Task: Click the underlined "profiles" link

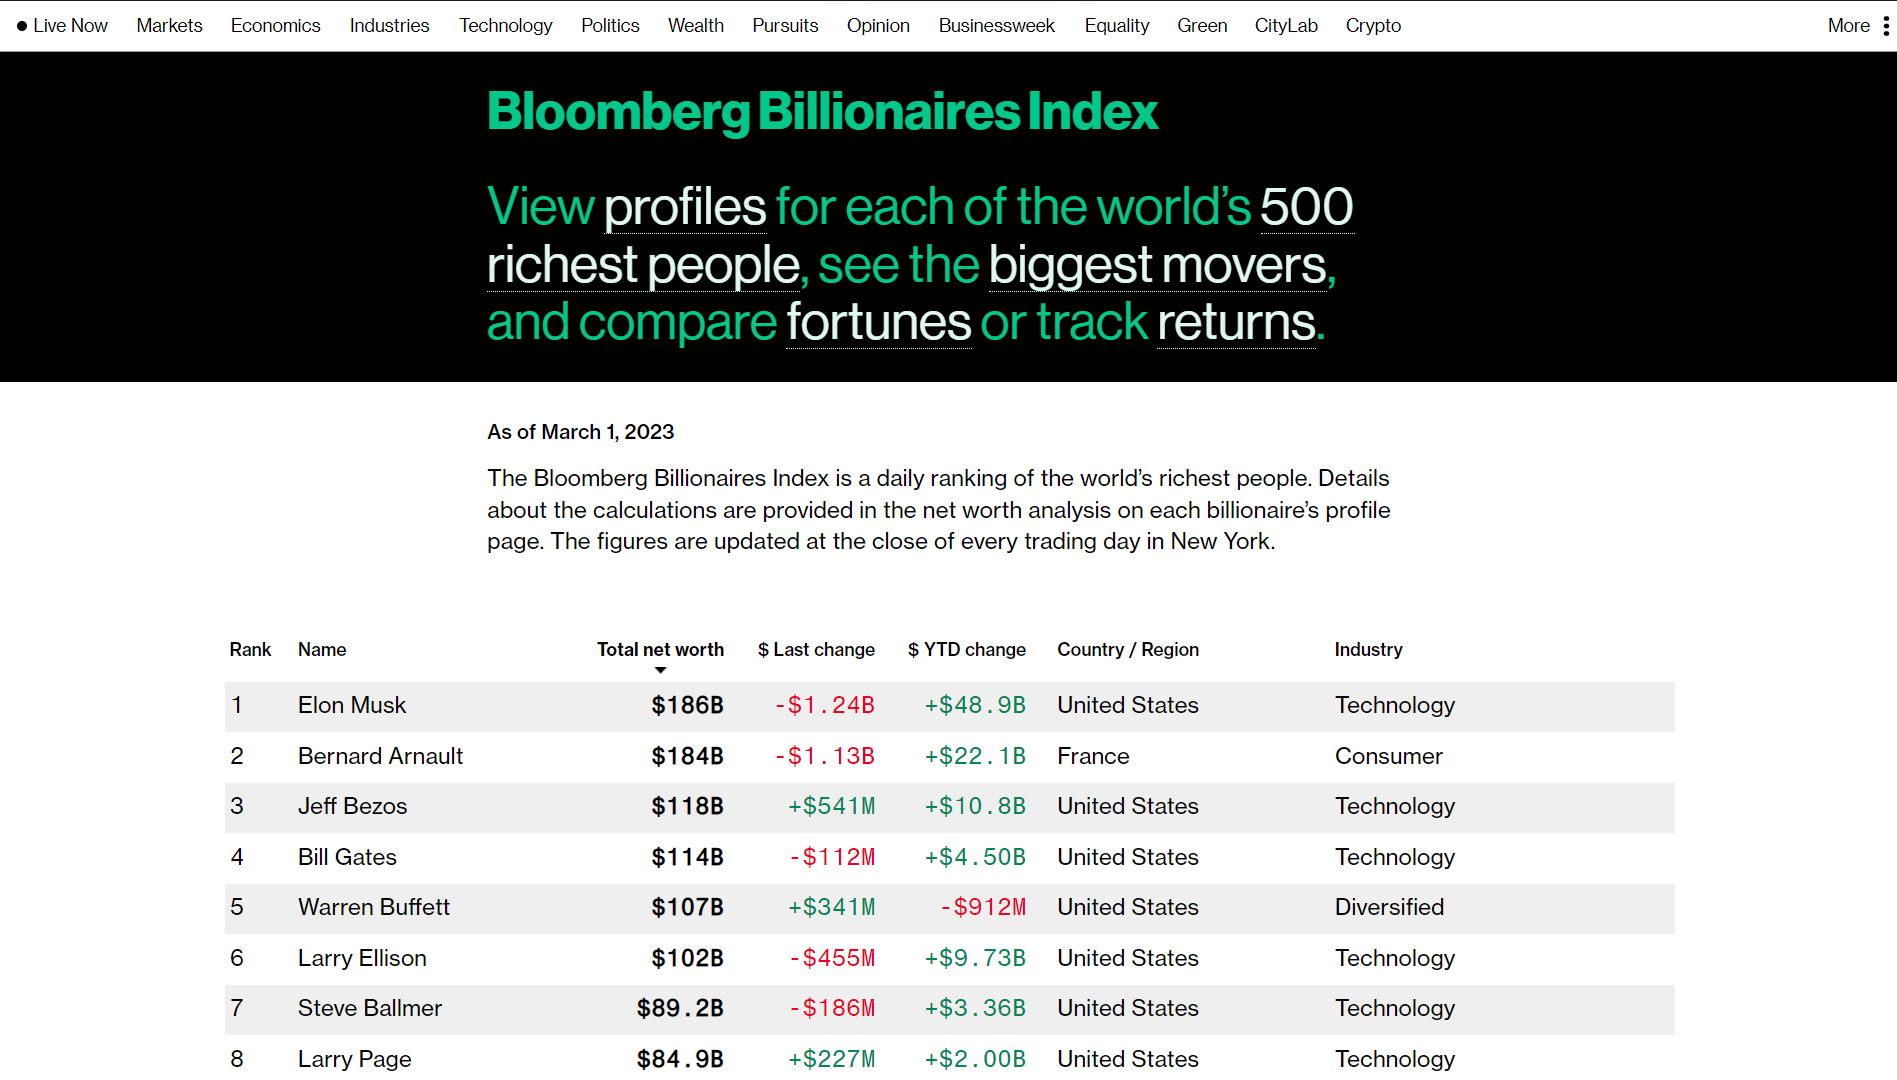Action: (x=685, y=208)
